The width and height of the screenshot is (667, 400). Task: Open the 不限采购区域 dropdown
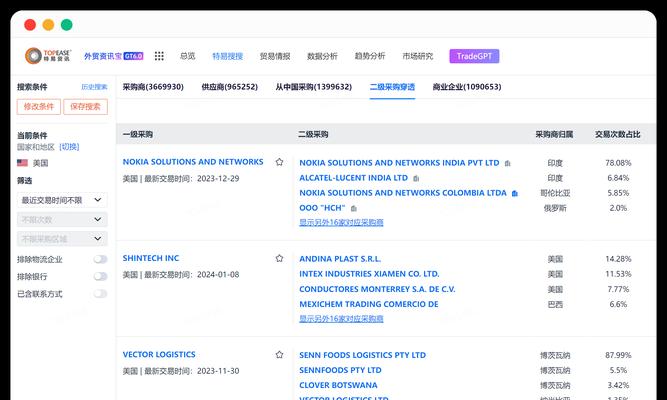[62, 239]
